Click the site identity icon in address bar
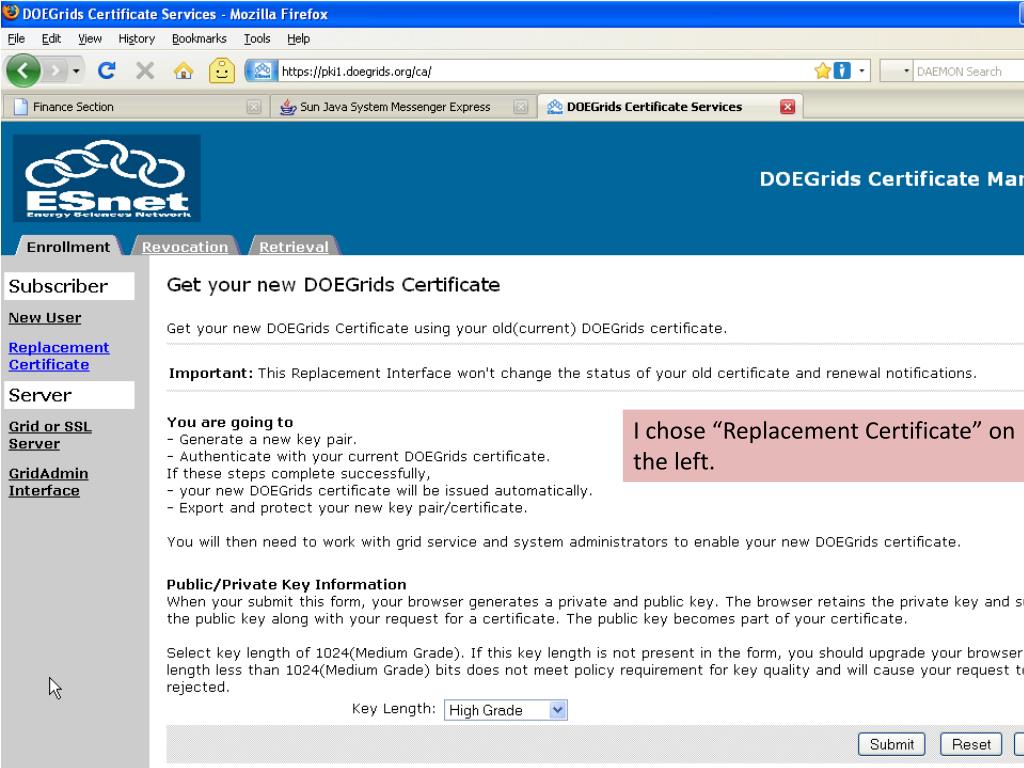Viewport: 1024px width, 768px height. [x=262, y=71]
